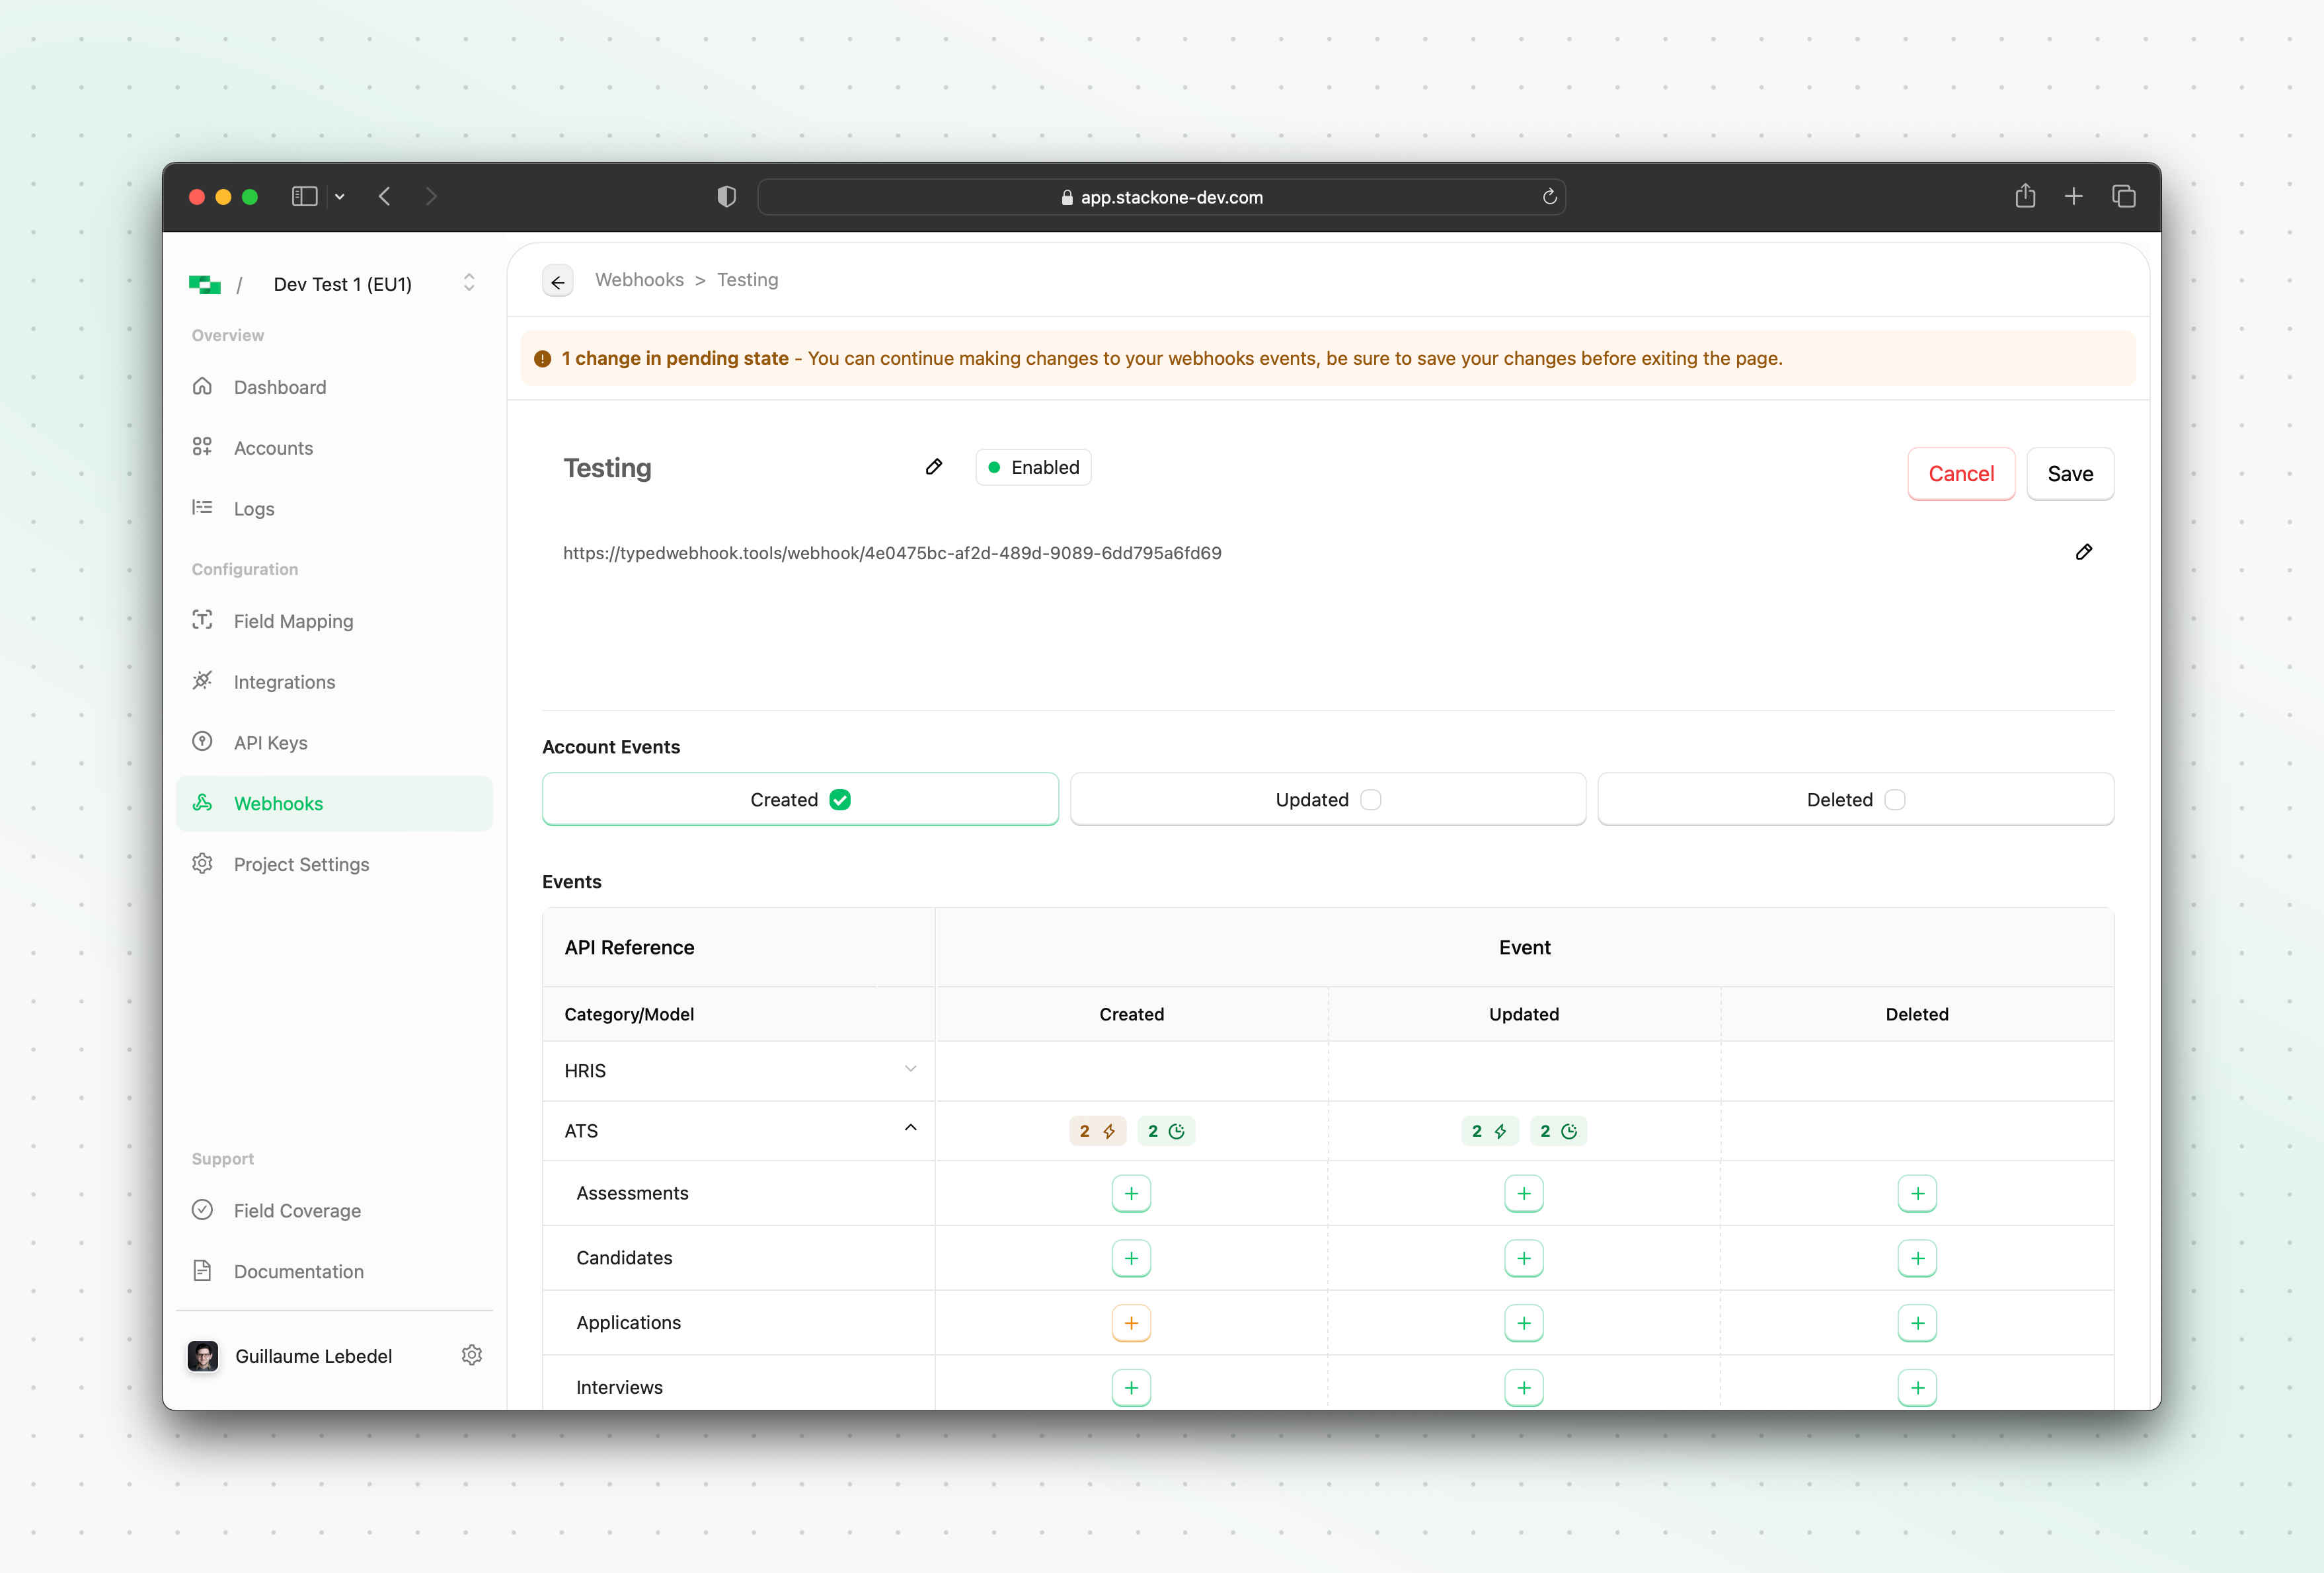Save the webhook changes
Image resolution: width=2324 pixels, height=1573 pixels.
2069,474
